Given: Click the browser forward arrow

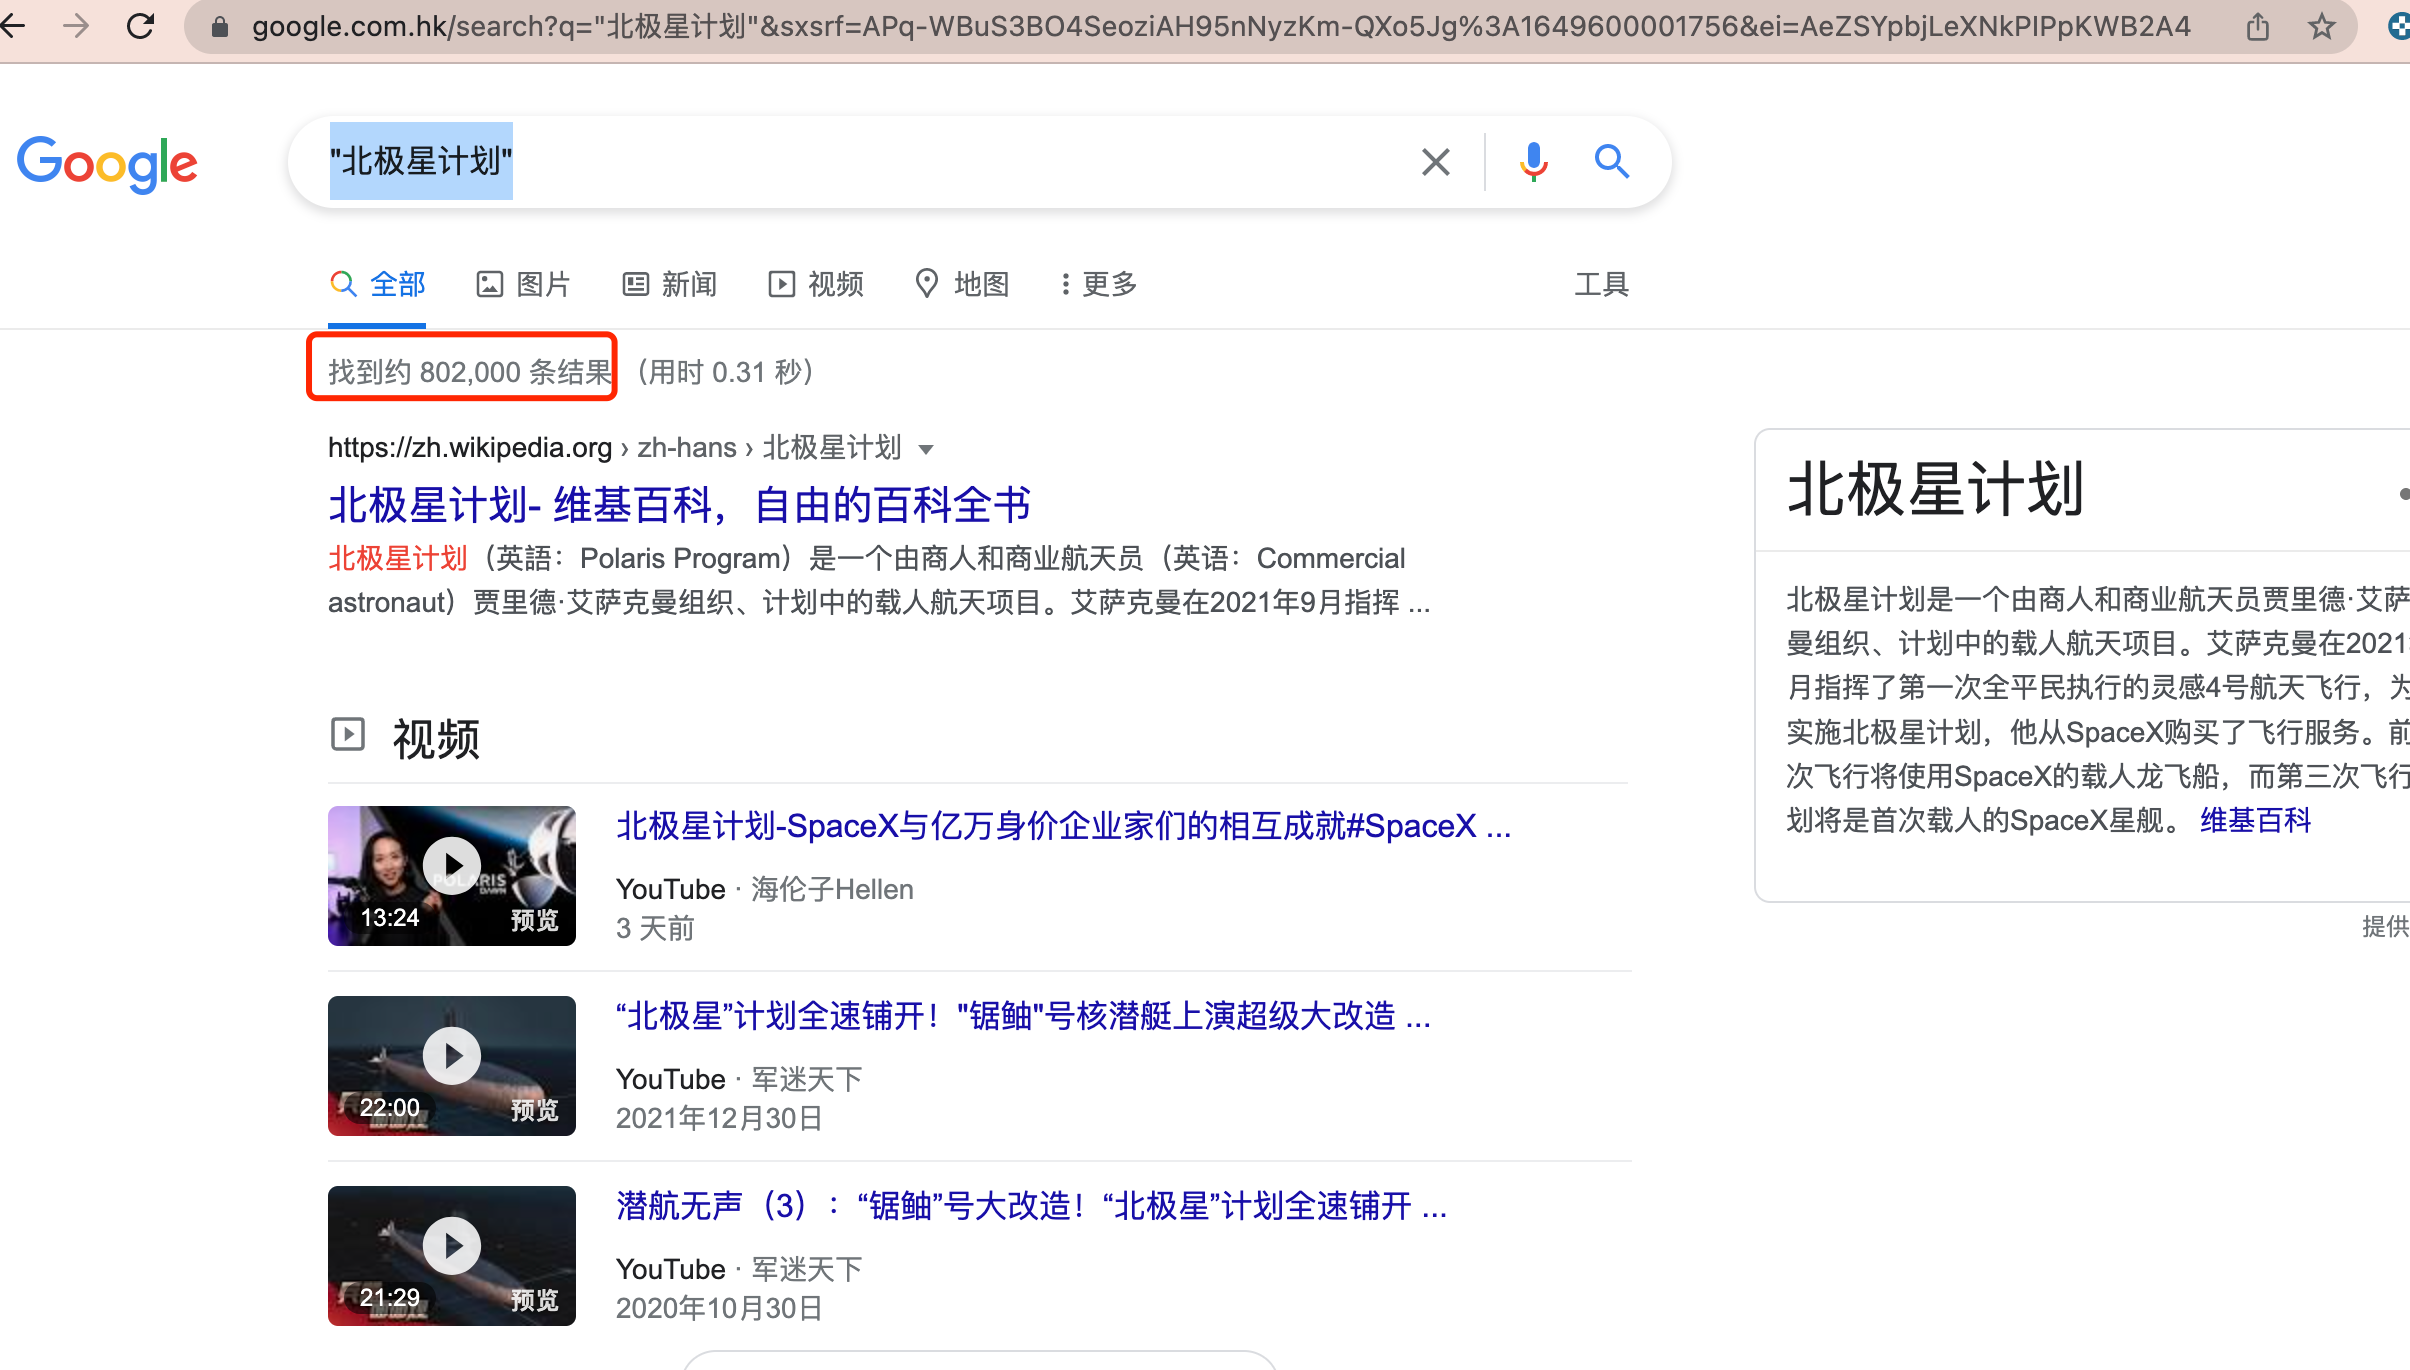Looking at the screenshot, I should (x=76, y=26).
